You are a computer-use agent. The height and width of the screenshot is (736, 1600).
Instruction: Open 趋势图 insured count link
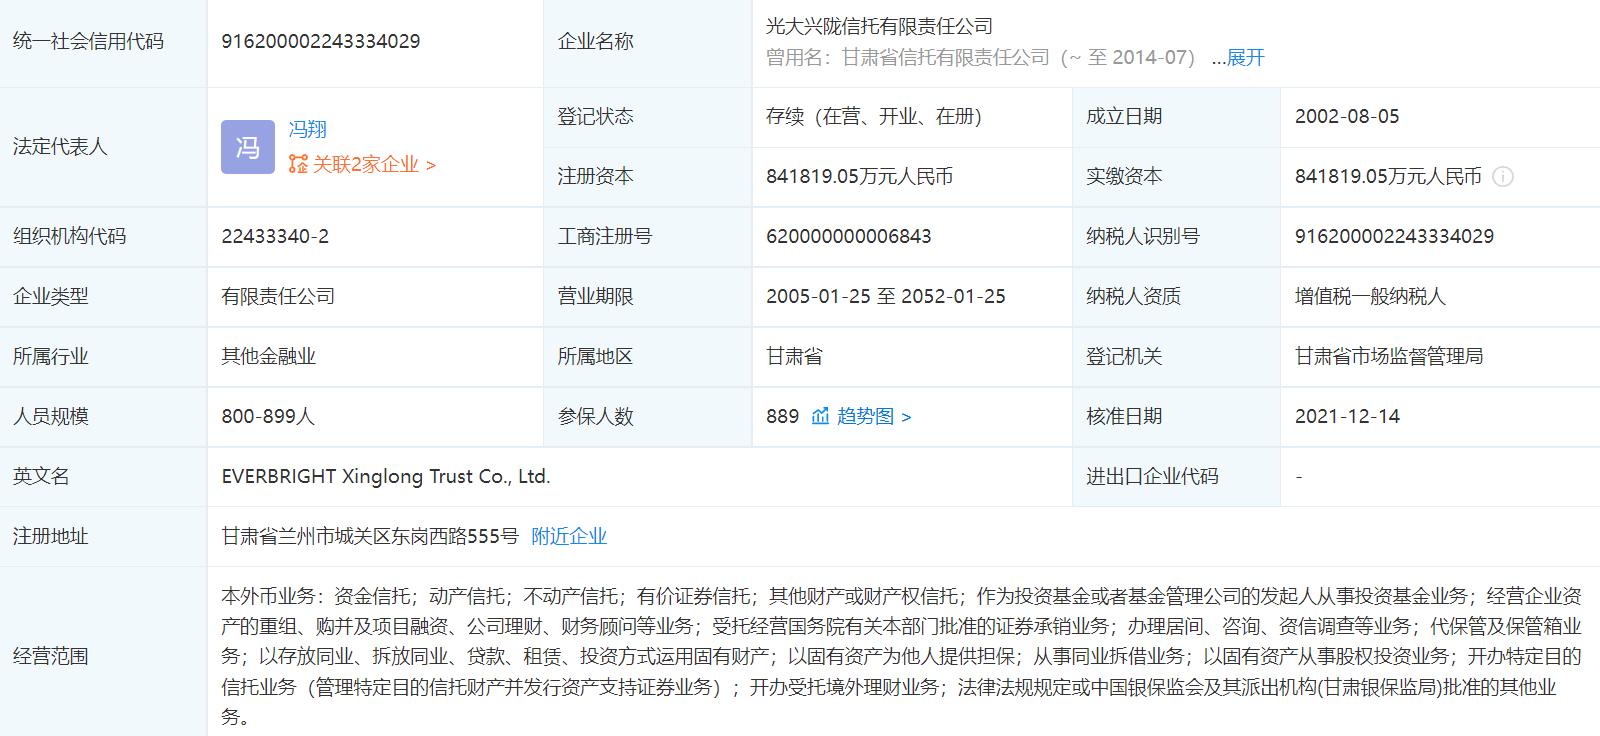point(873,416)
